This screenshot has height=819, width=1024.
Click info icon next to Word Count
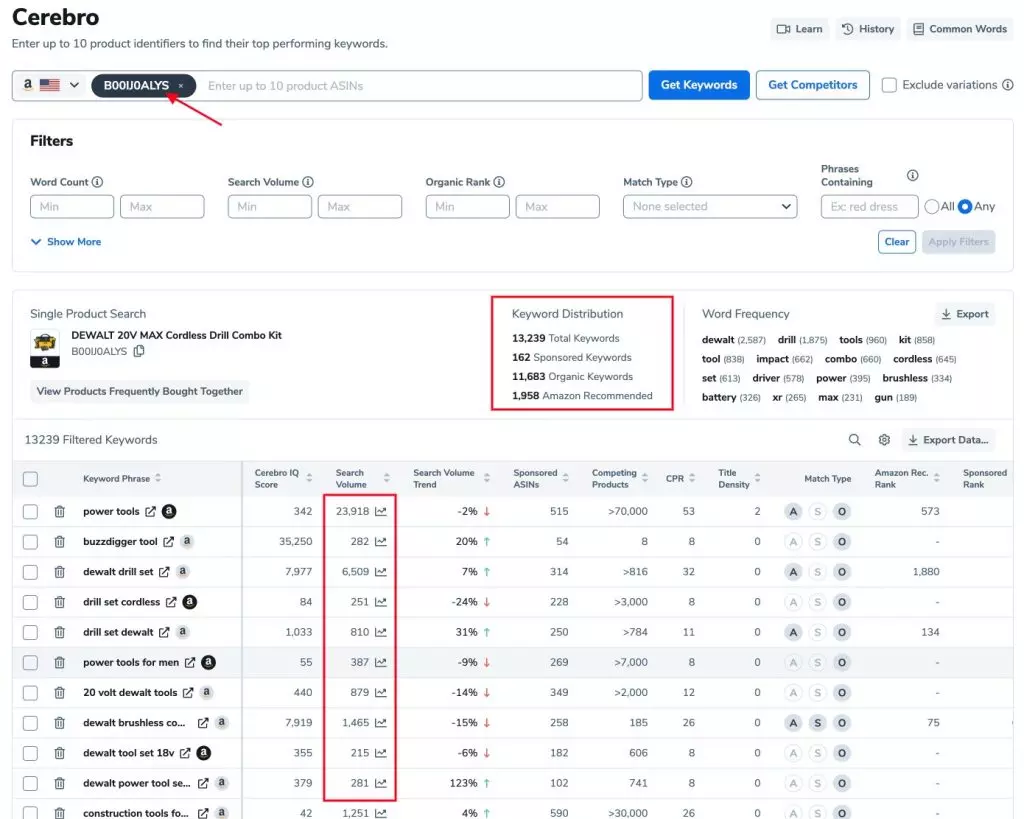pyautogui.click(x=98, y=182)
